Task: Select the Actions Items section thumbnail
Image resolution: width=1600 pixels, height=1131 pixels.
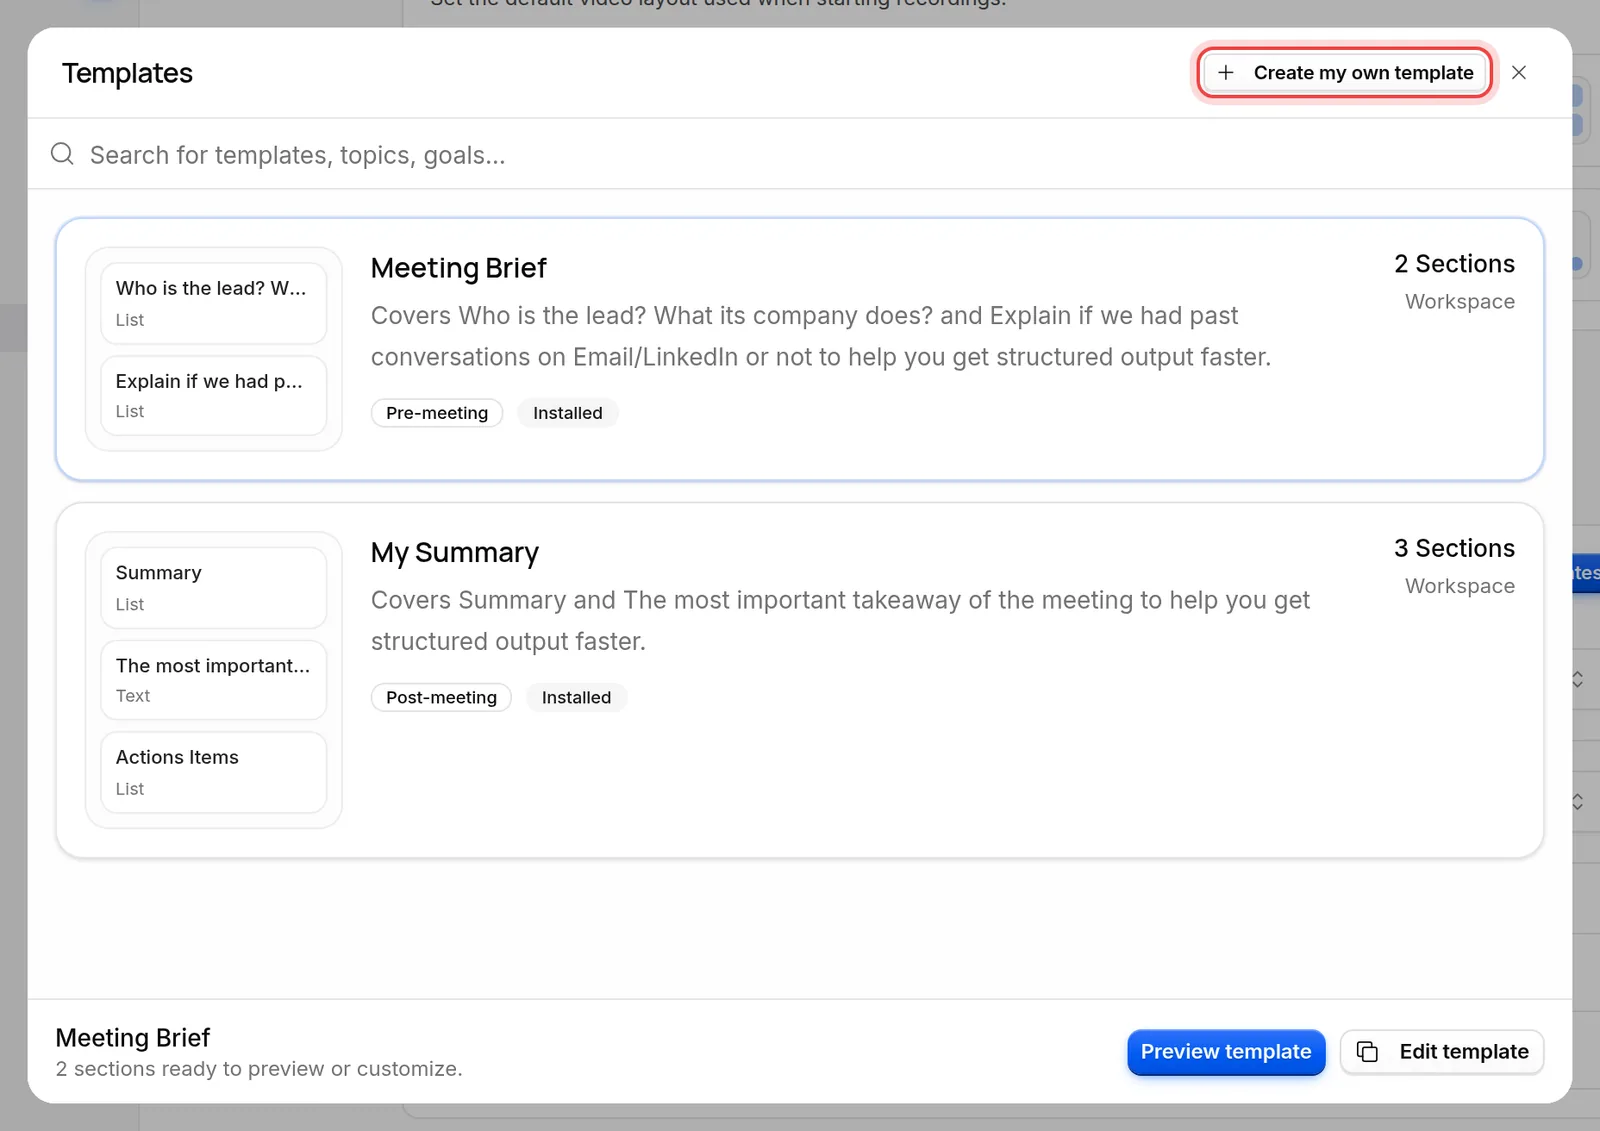Action: pos(214,773)
